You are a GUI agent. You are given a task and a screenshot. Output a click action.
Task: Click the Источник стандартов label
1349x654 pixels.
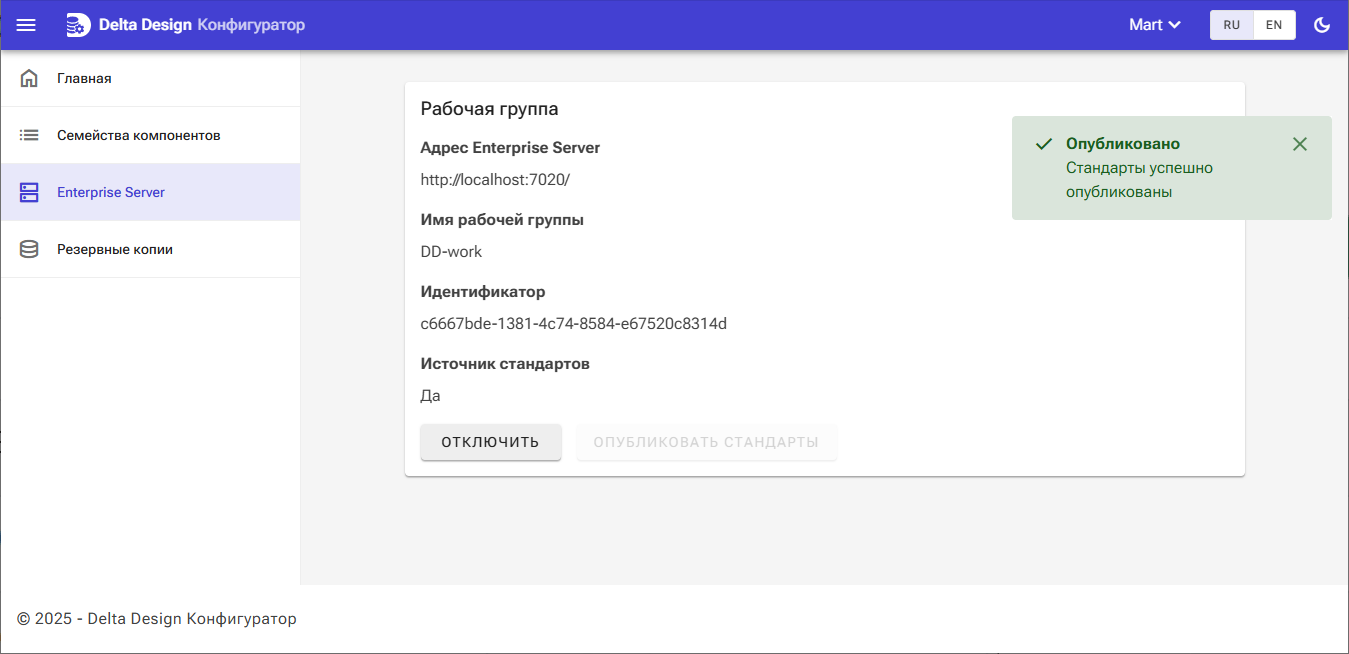[x=505, y=364]
